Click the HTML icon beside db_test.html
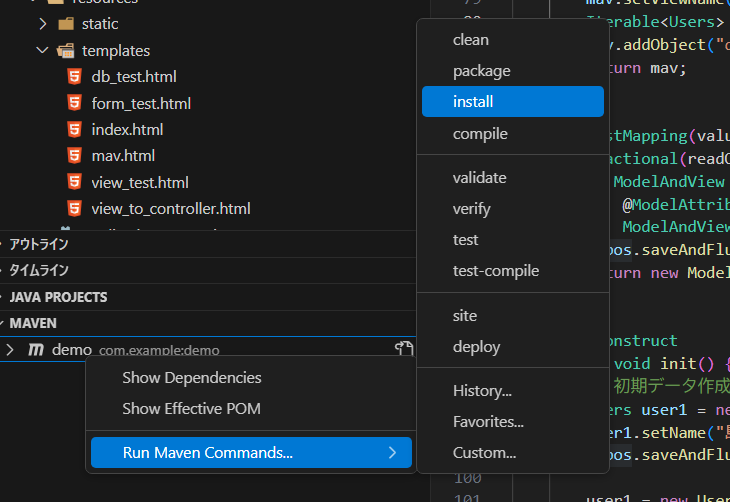 pos(74,76)
